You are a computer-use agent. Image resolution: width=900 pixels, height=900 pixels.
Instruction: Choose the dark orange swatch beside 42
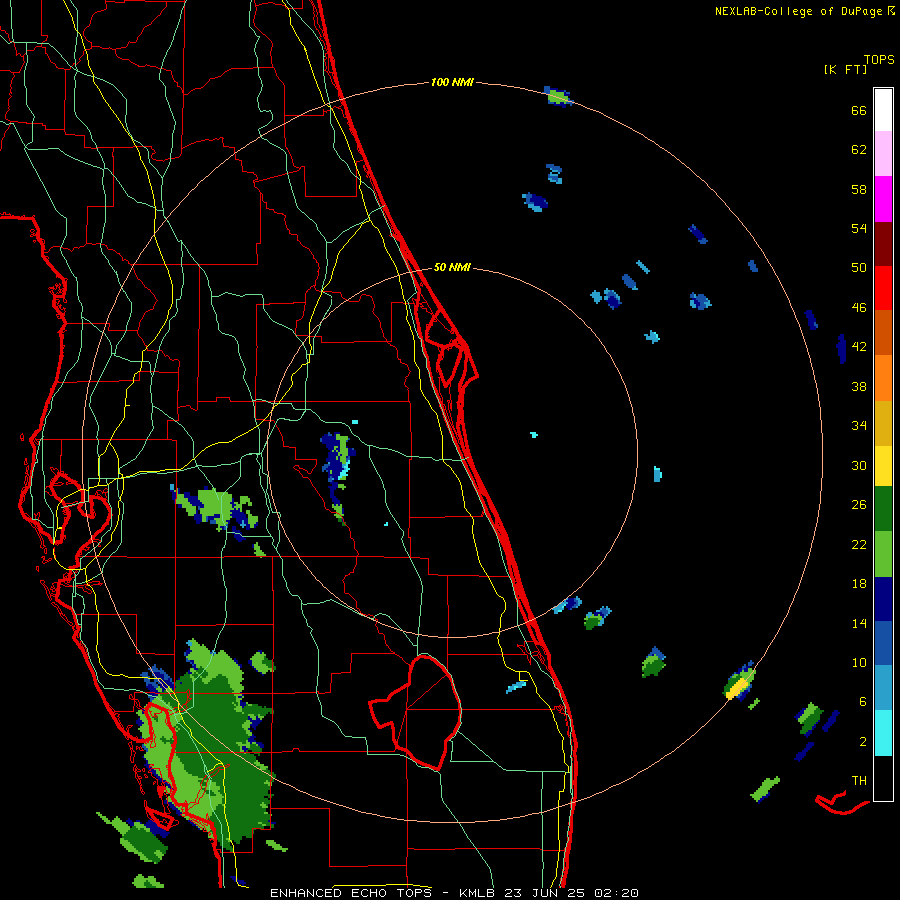click(883, 332)
